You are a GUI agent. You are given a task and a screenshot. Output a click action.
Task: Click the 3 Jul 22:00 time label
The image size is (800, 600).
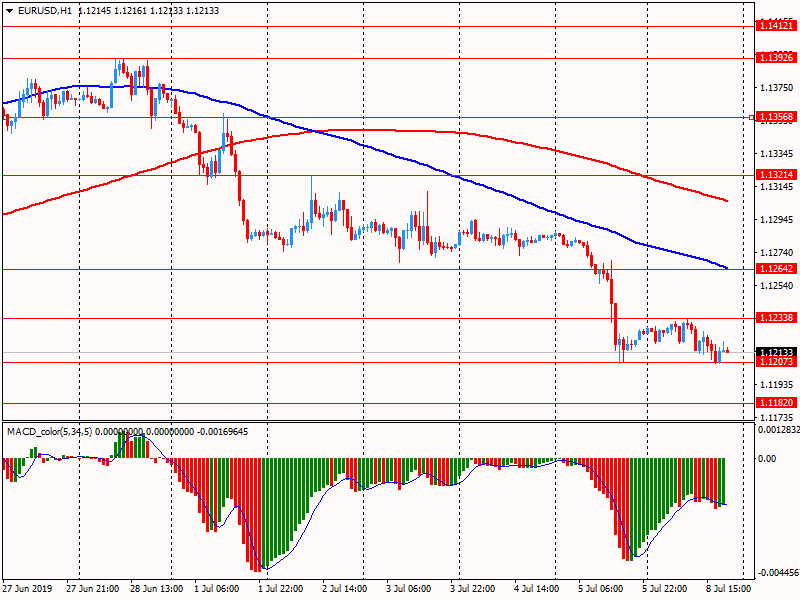(x=472, y=588)
